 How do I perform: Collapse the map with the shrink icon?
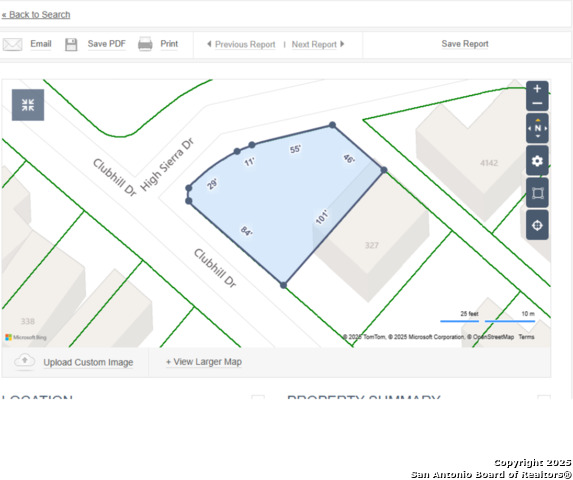point(28,105)
